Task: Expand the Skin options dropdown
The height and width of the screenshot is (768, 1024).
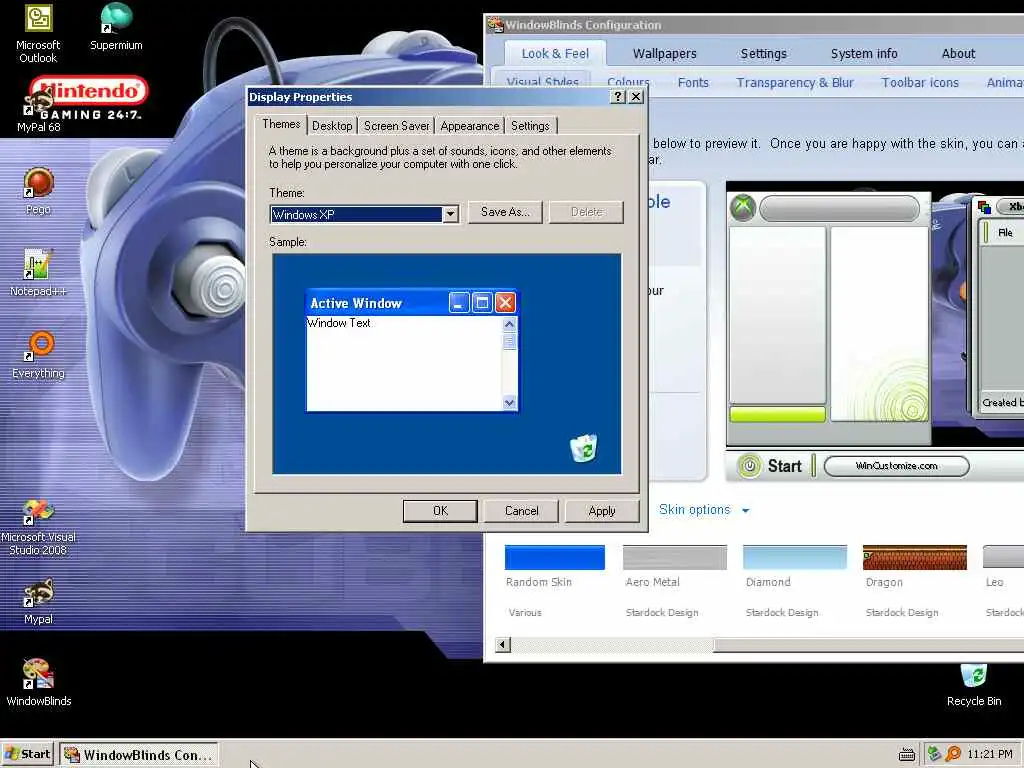Action: [x=704, y=509]
